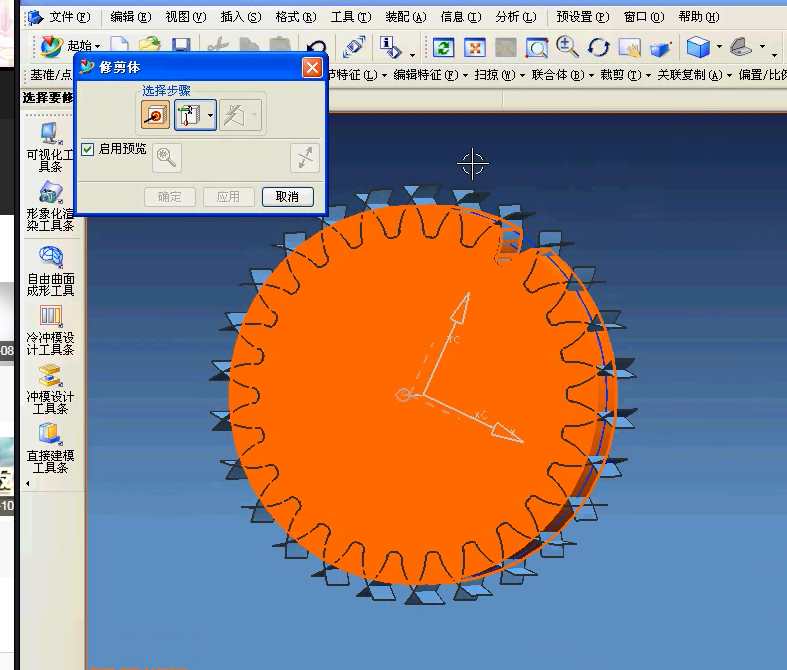Open the 信息(I) menu
This screenshot has width=787, height=670.
pos(460,17)
